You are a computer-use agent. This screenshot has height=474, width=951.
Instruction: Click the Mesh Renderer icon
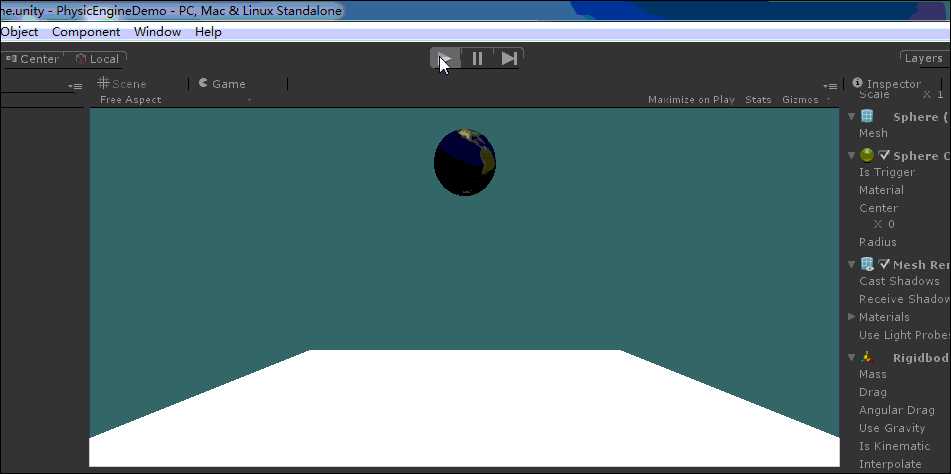(x=867, y=264)
